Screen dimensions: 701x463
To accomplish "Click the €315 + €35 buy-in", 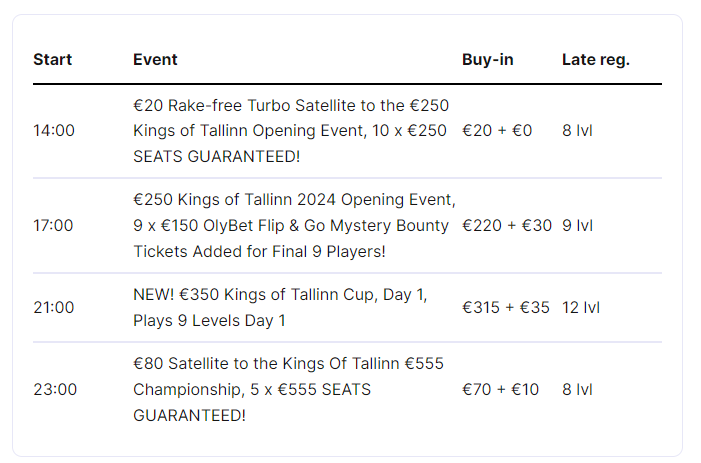I will (505, 308).
